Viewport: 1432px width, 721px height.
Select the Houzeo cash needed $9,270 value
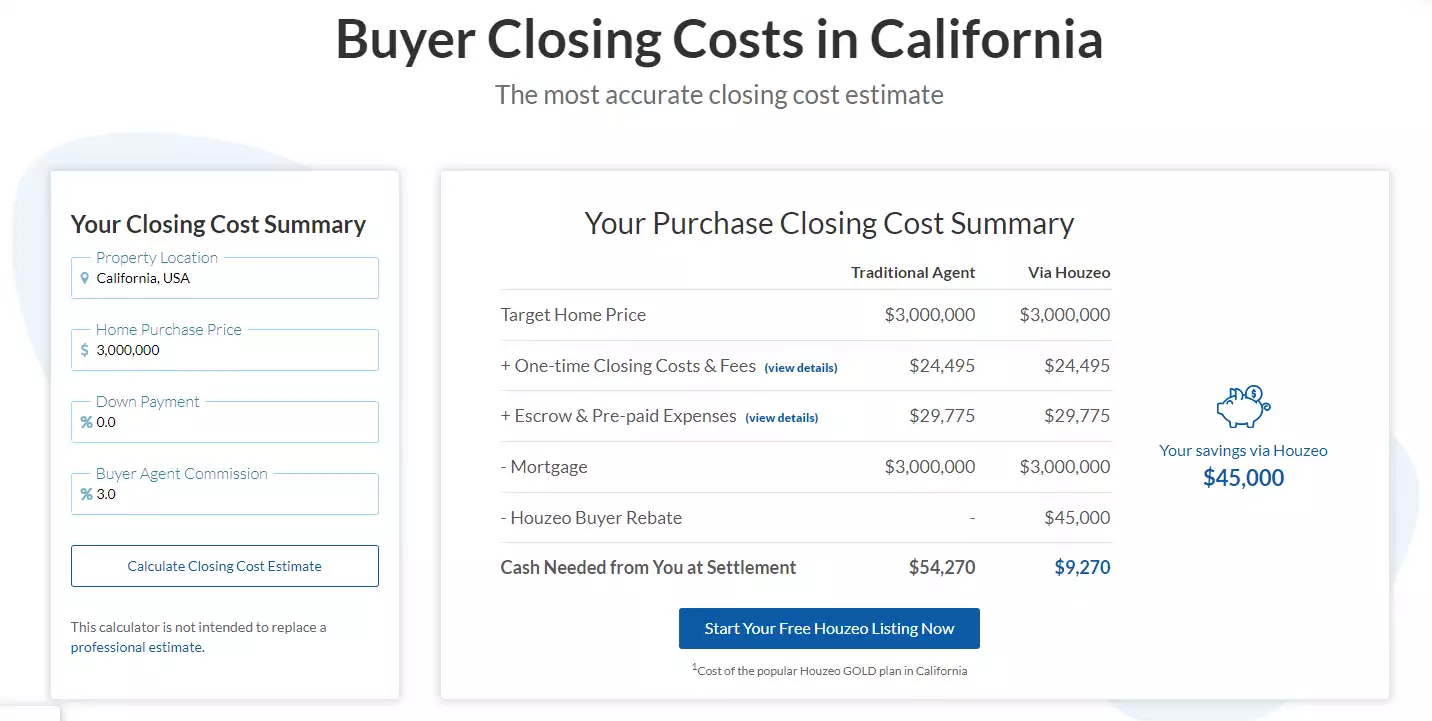coord(1082,568)
